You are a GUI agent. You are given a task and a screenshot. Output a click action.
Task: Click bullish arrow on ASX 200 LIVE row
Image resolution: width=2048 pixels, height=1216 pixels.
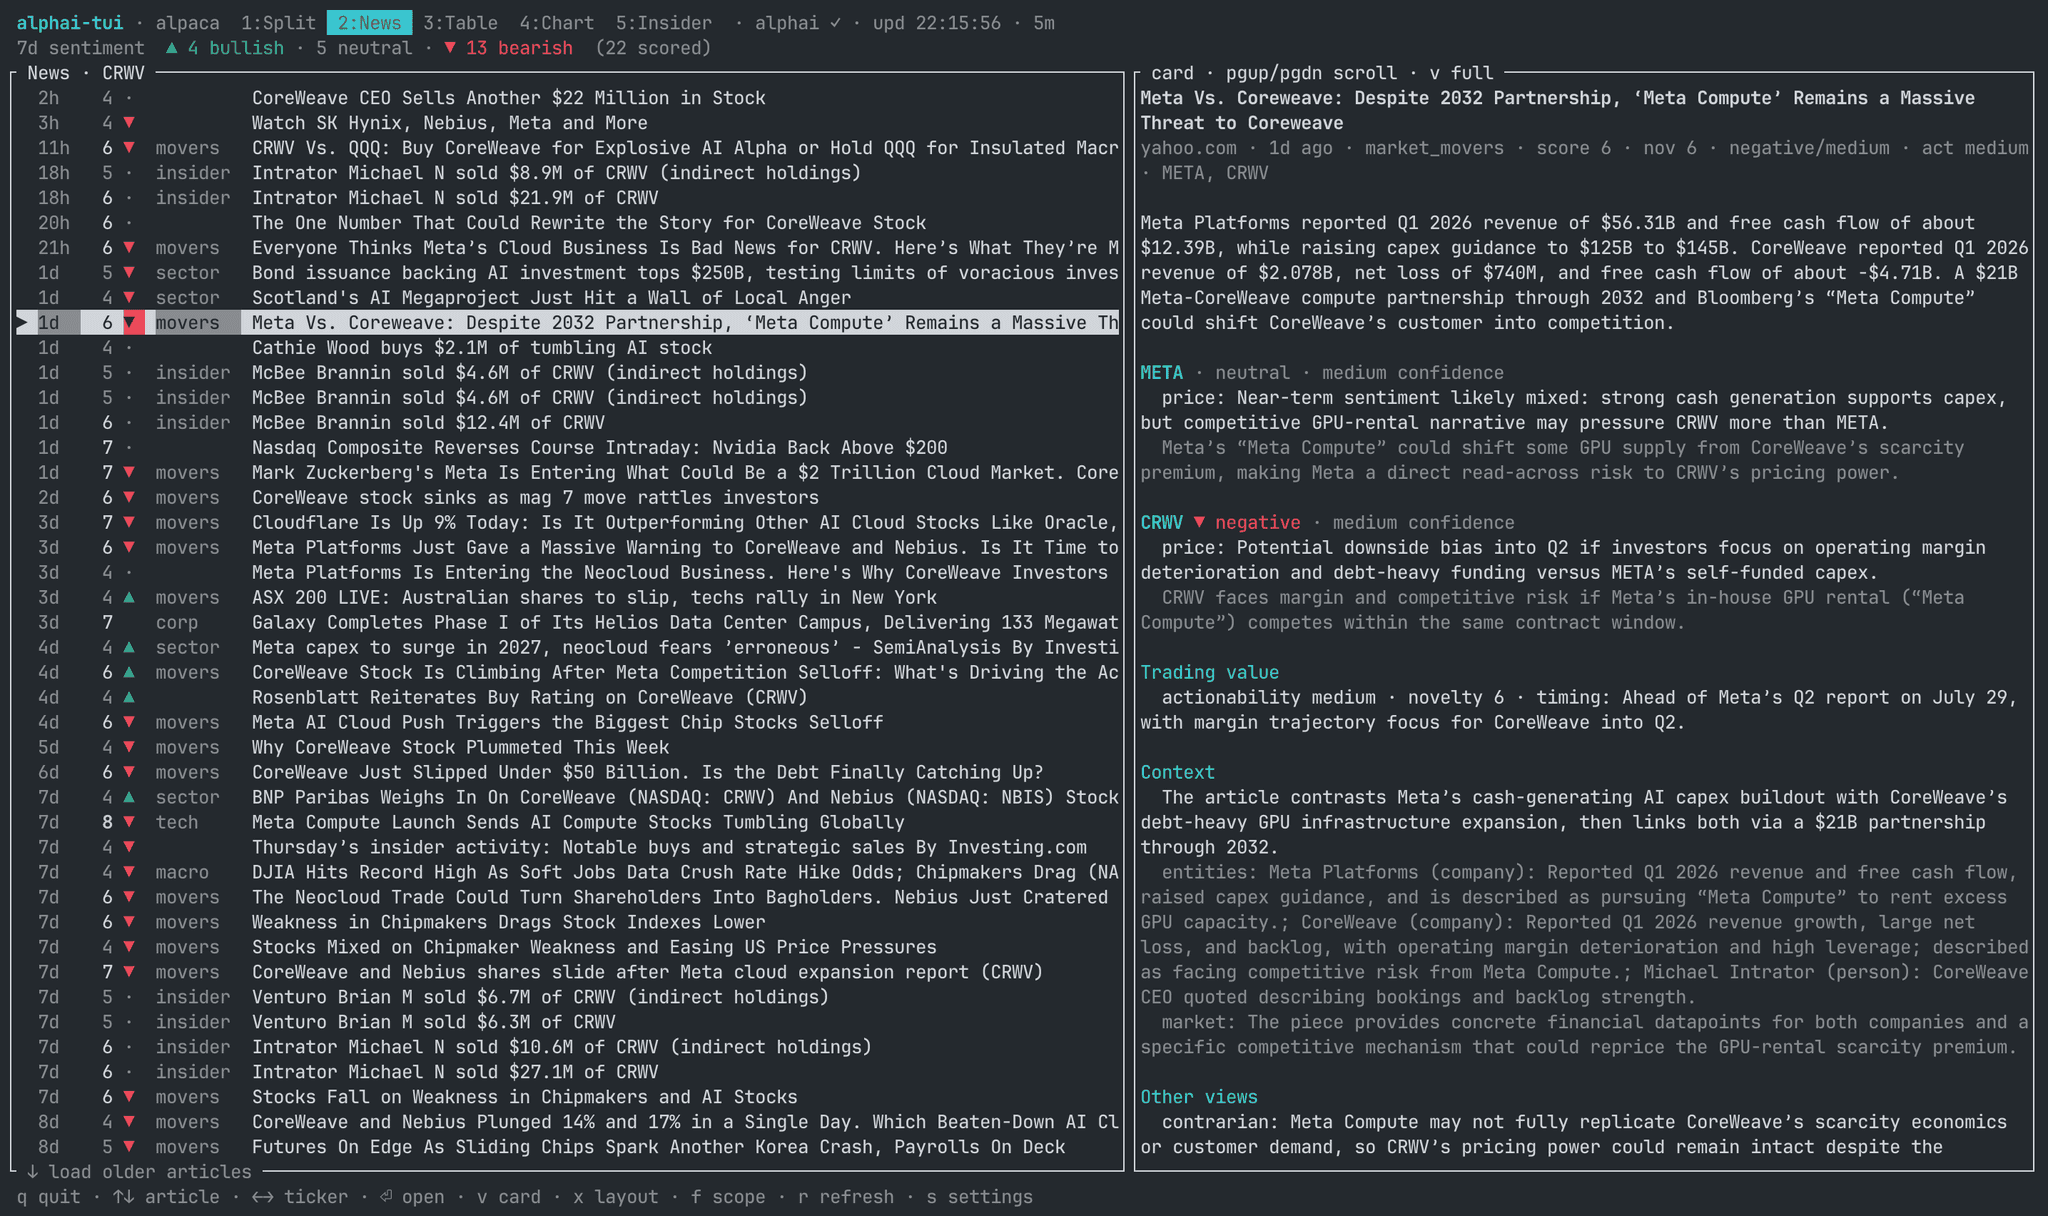(x=129, y=598)
